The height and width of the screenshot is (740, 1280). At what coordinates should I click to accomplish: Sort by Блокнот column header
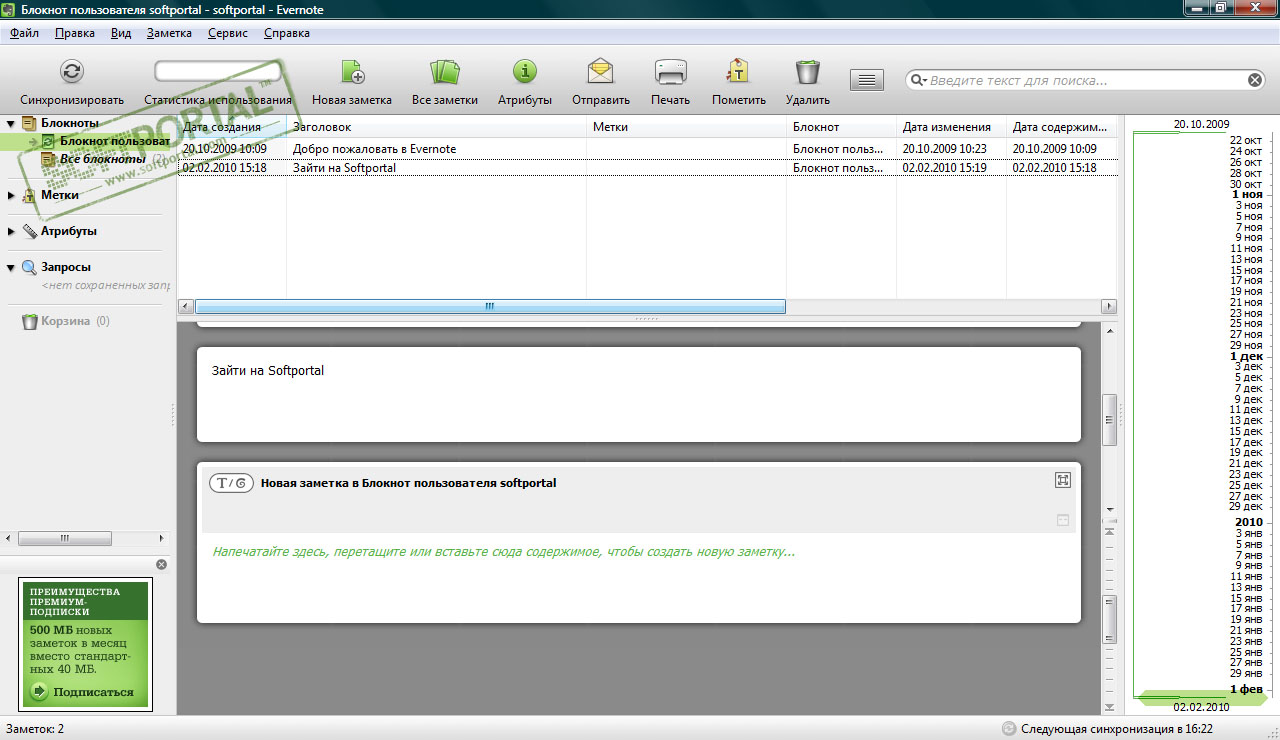842,127
